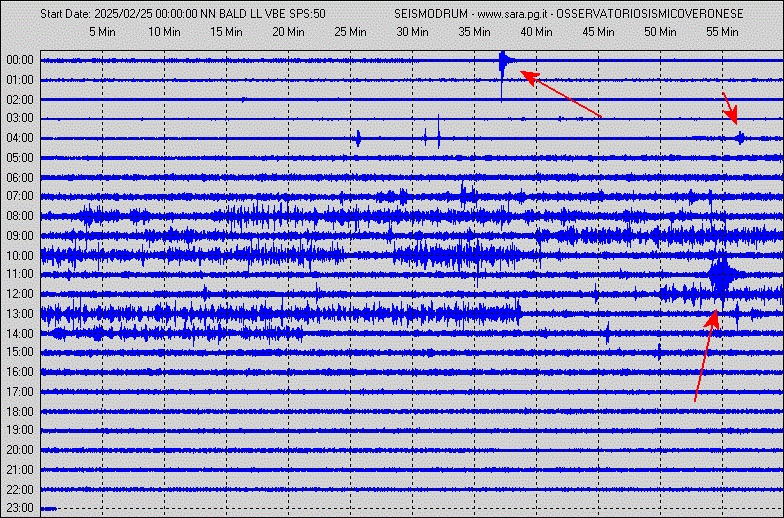
Task: Click the 18:00 hour row label
Action: (x=20, y=412)
